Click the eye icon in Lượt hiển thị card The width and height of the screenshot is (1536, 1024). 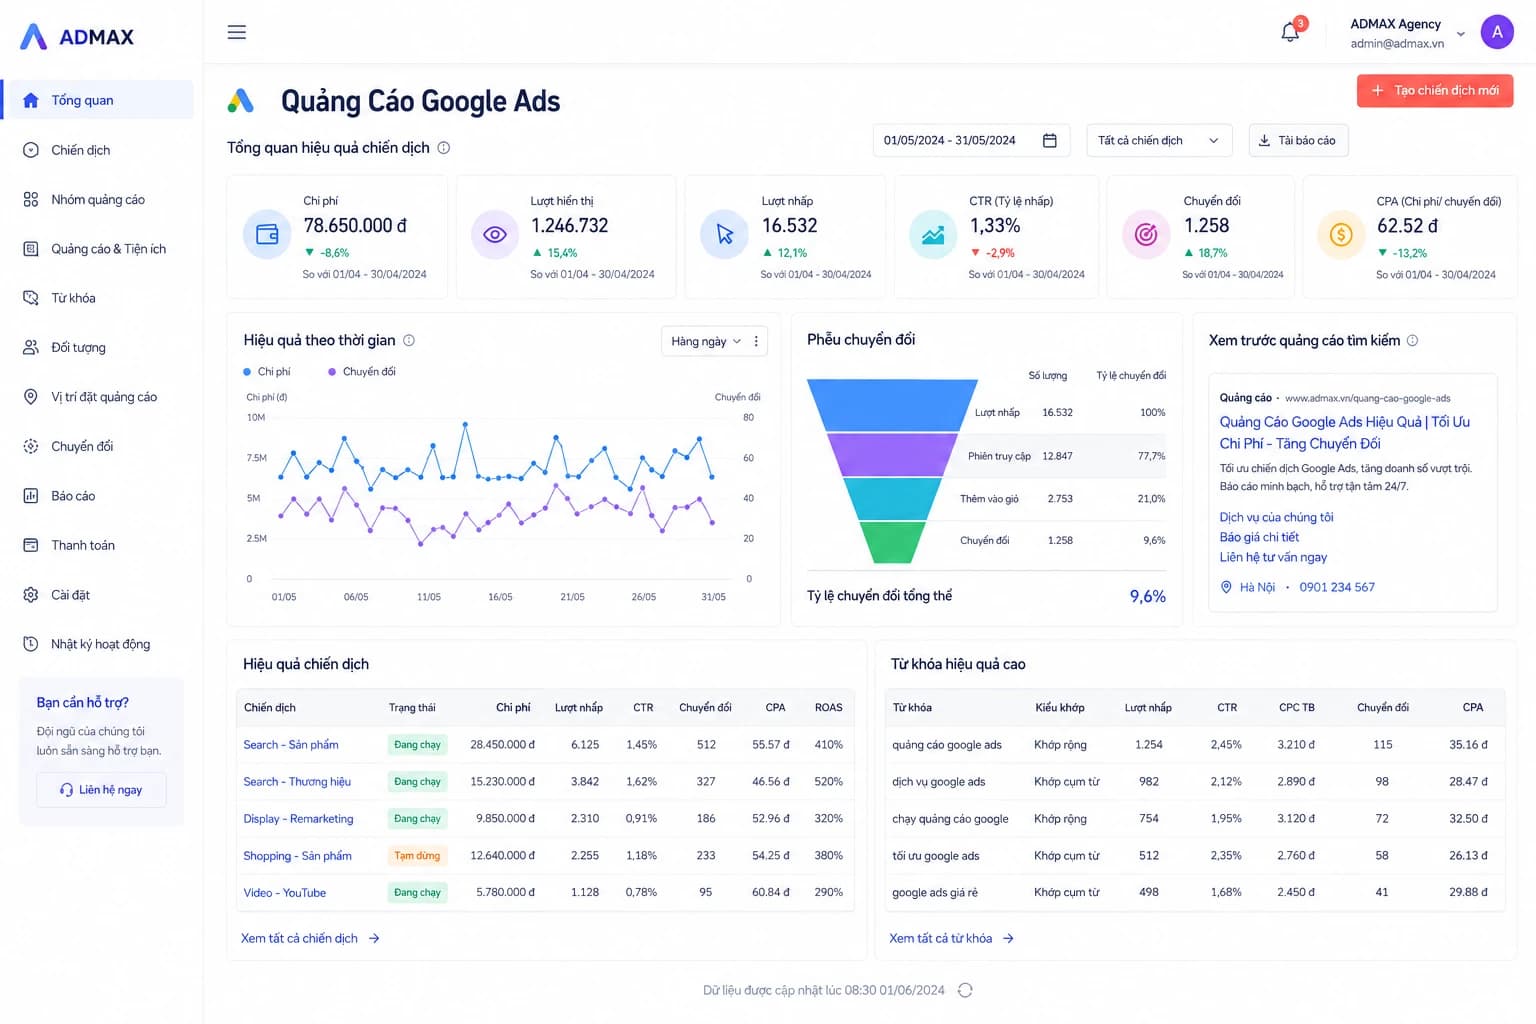(495, 235)
